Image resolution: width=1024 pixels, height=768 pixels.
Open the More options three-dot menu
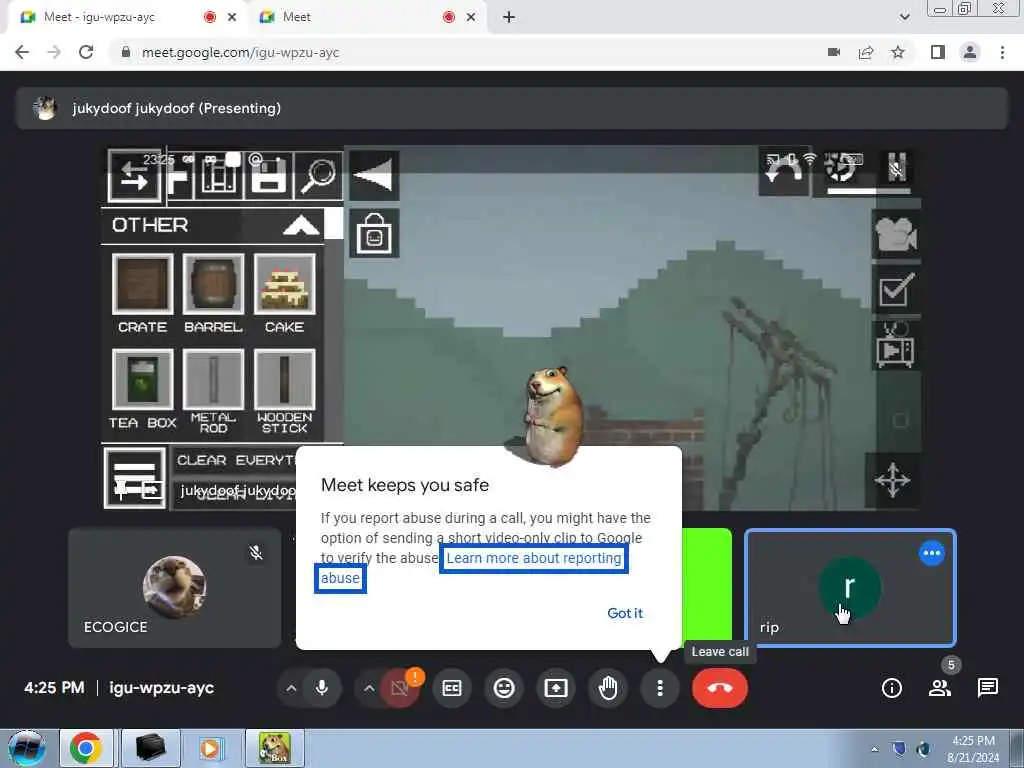point(660,688)
